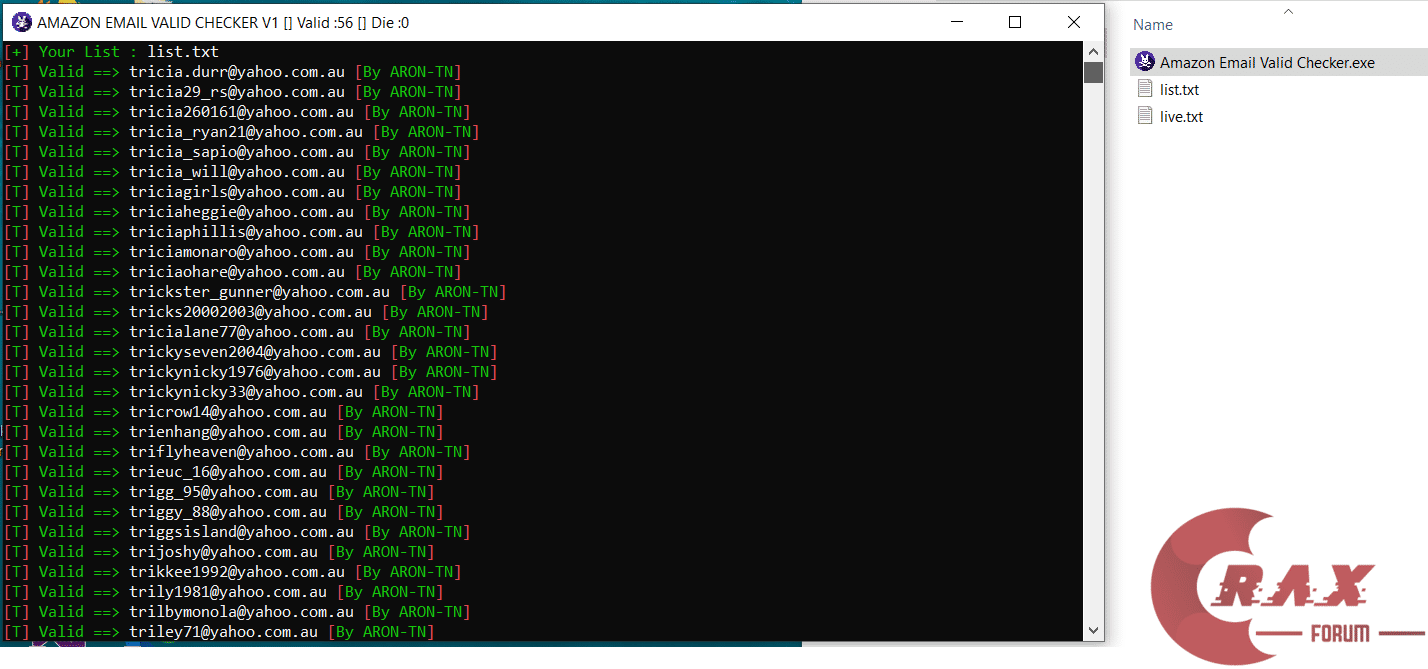The width and height of the screenshot is (1428, 669).
Task: Click the console window title bar icon
Action: pos(20,22)
